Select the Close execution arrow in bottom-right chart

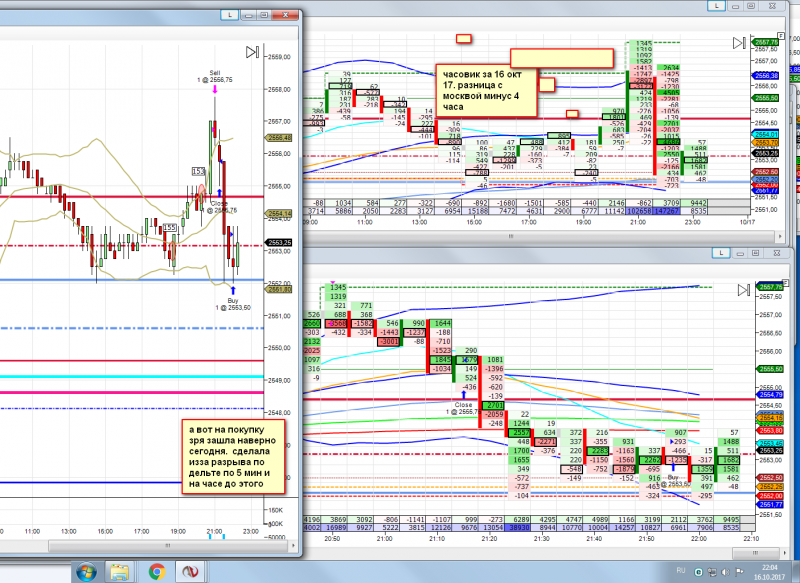point(464,394)
